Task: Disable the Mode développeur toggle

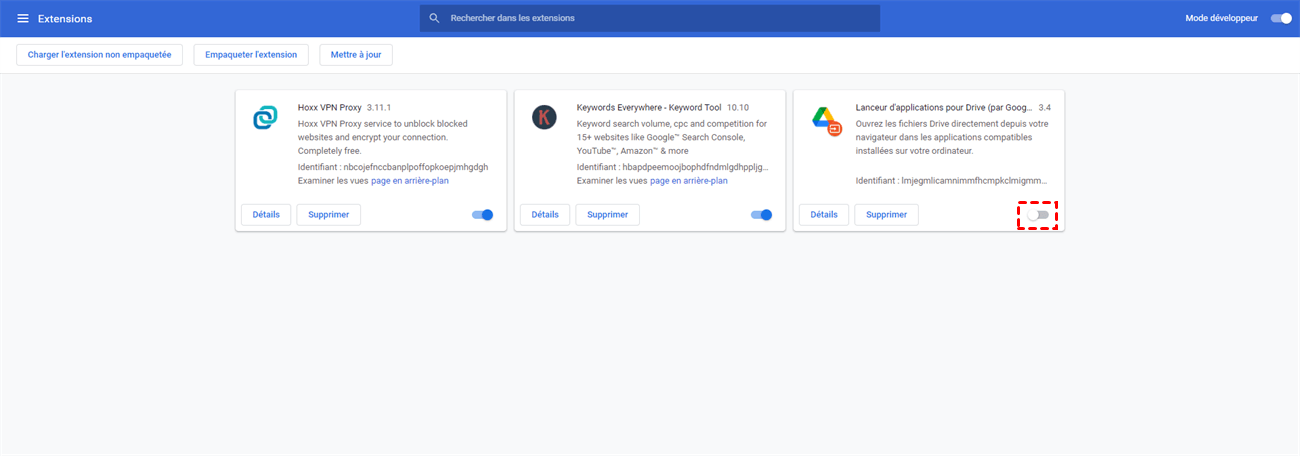Action: pyautogui.click(x=1280, y=18)
